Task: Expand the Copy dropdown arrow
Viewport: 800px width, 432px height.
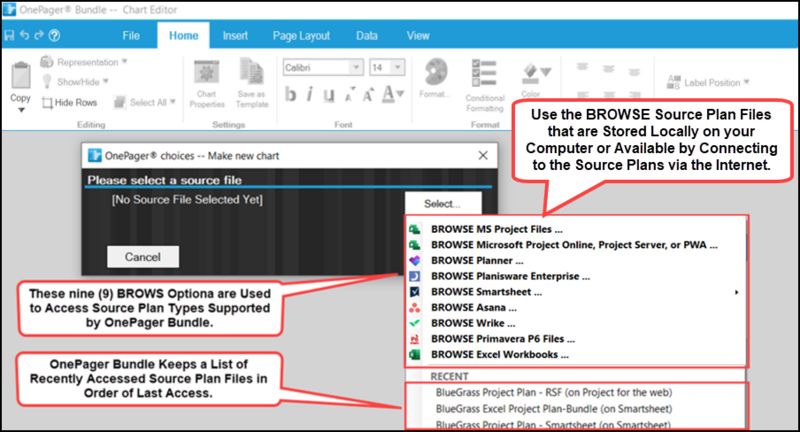Action: tap(21, 110)
